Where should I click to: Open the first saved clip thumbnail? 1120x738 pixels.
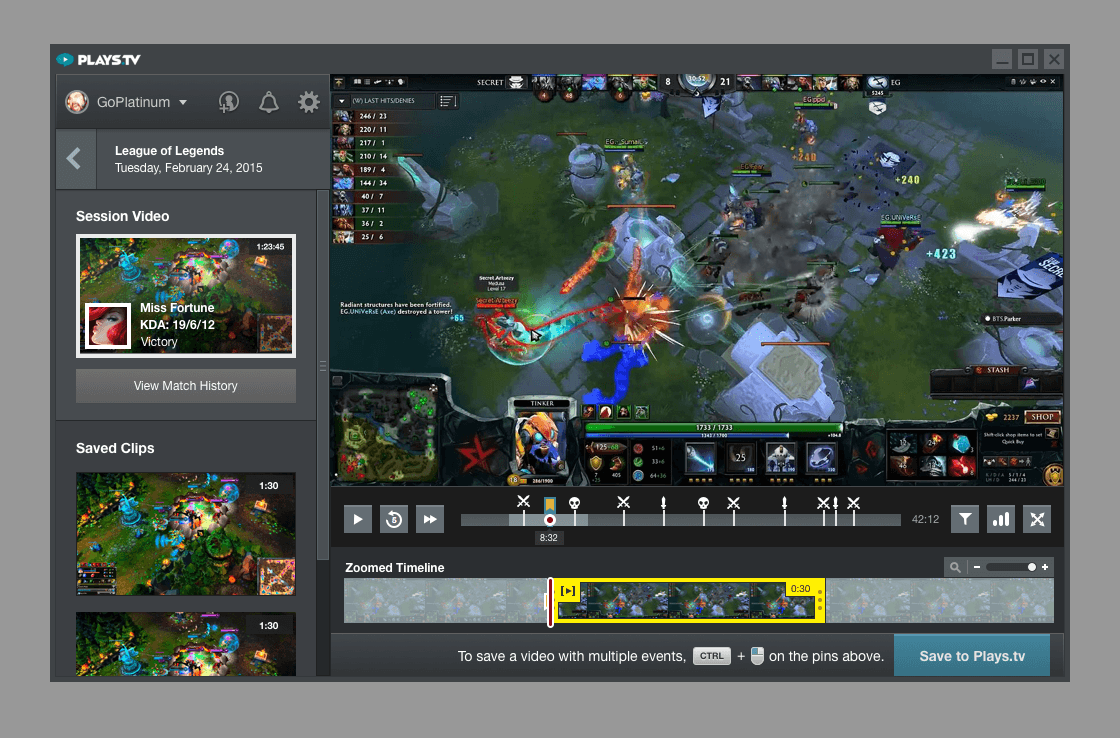click(x=186, y=534)
